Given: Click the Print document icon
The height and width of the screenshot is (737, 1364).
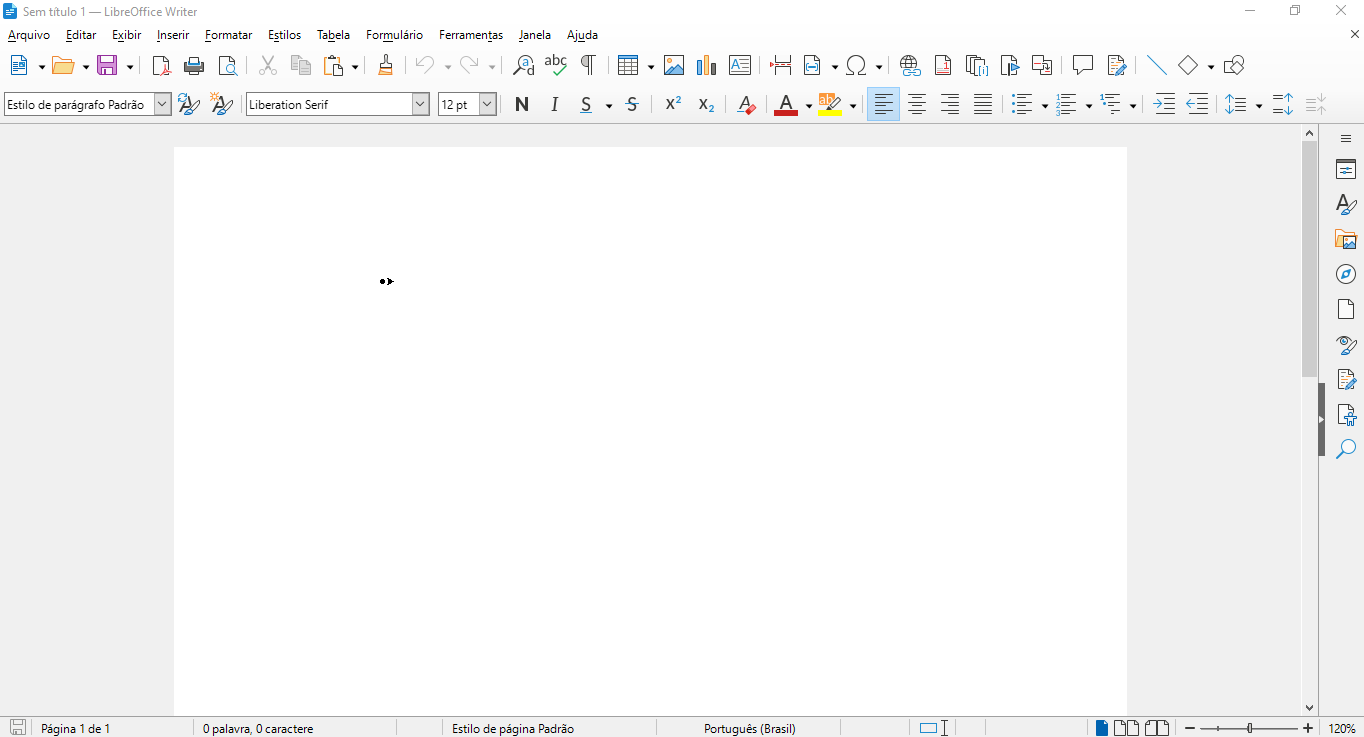Looking at the screenshot, I should pyautogui.click(x=194, y=66).
